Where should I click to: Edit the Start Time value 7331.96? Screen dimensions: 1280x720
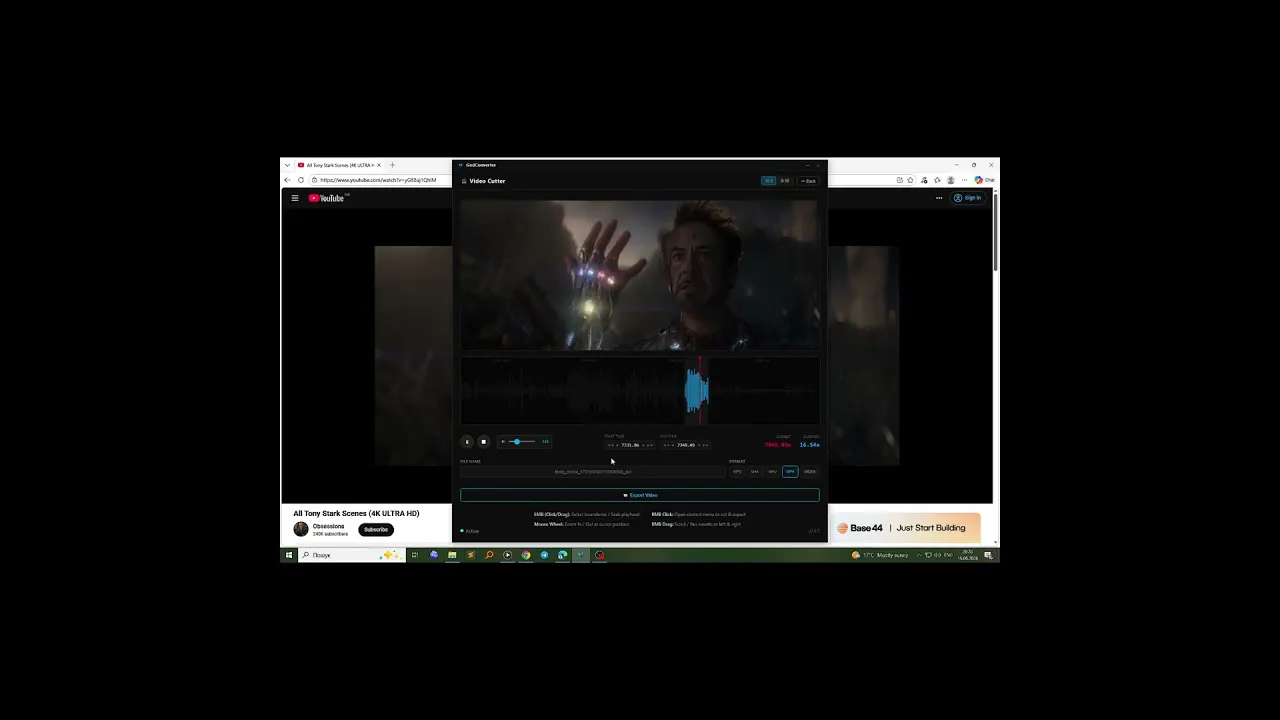[630, 445]
